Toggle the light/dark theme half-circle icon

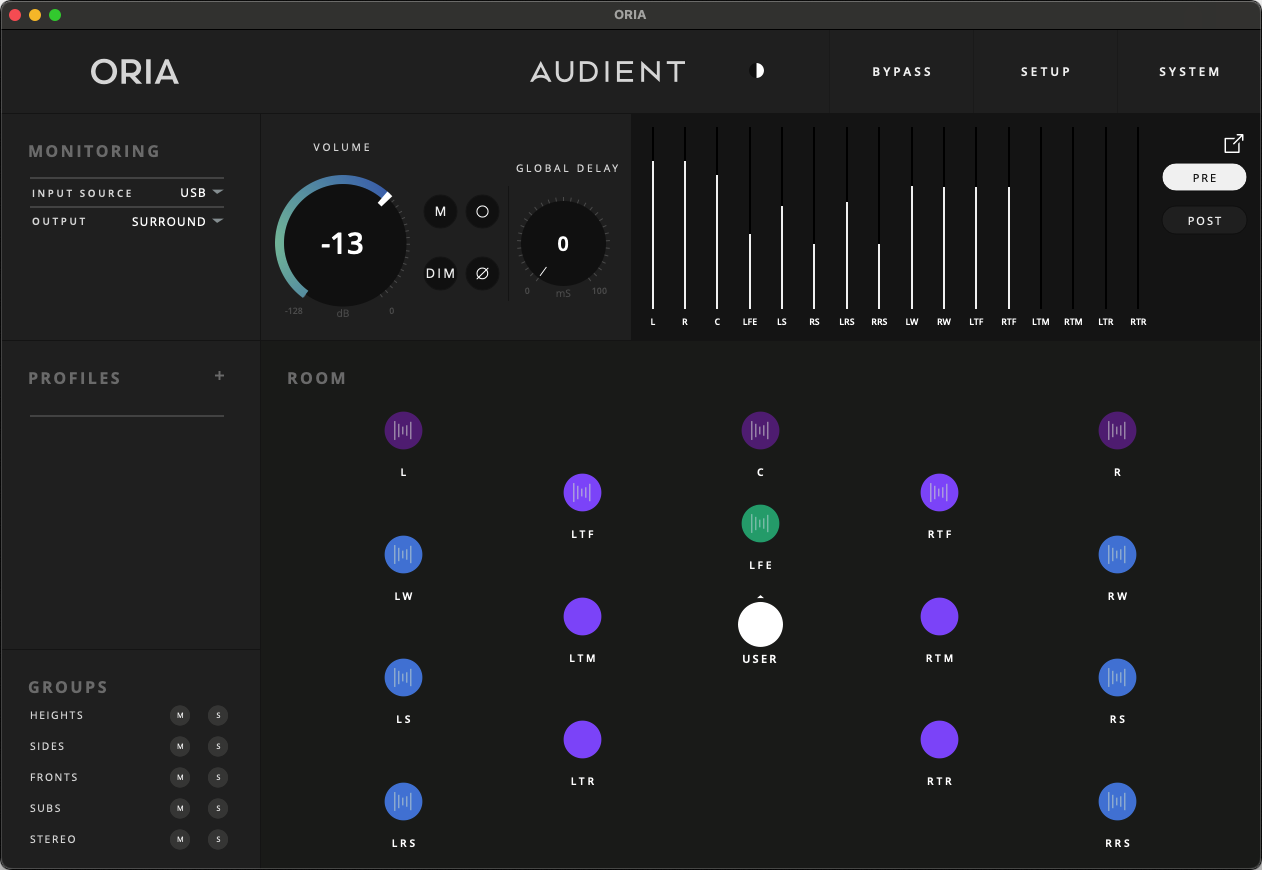point(757,71)
